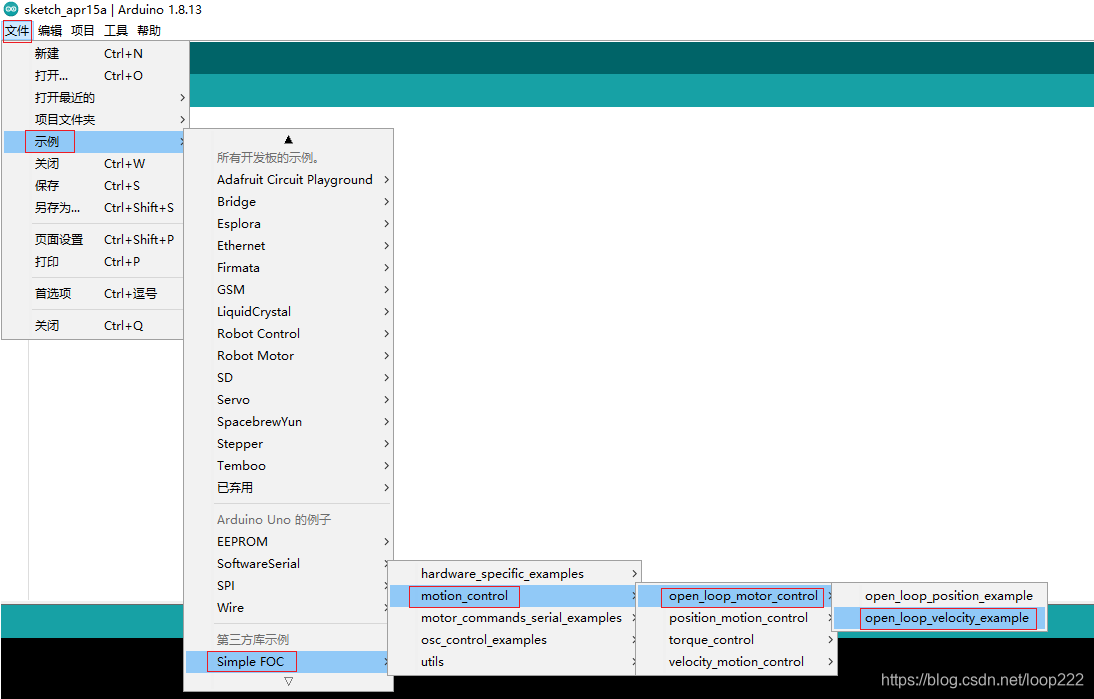Open torque_control submenu

point(737,640)
